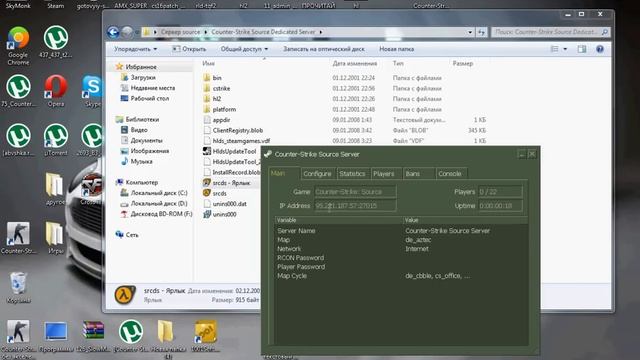Select the Map Cycle variable row
The height and width of the screenshot is (360, 640).
401,276
